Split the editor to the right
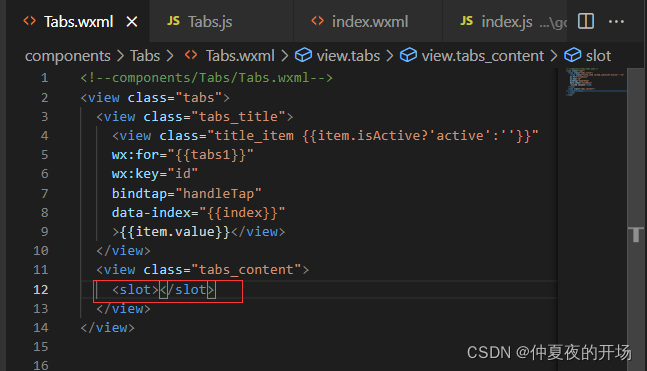This screenshot has height=371, width=647. [586, 21]
